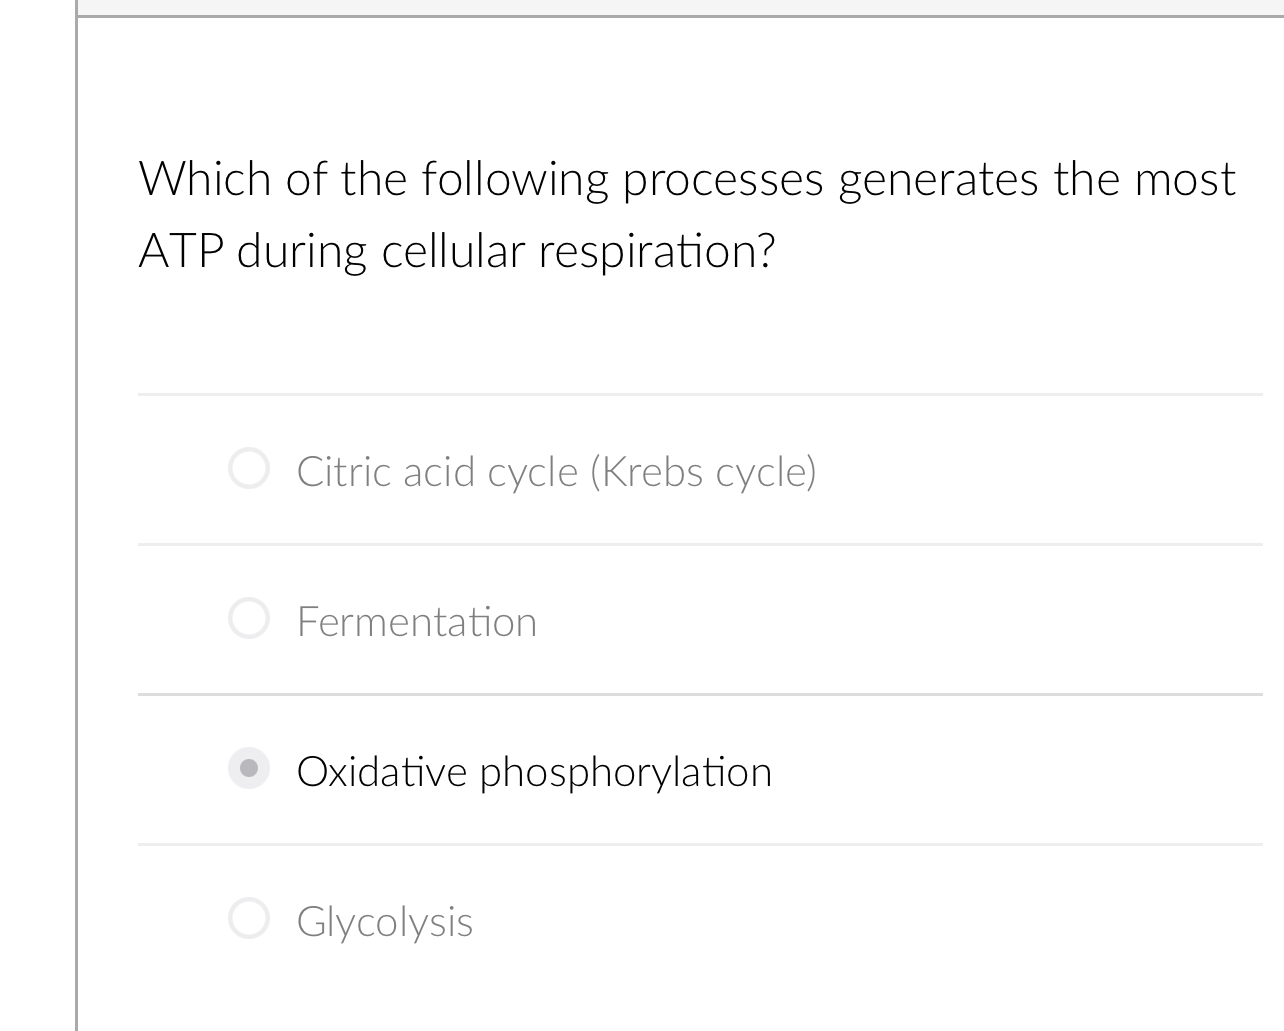The image size is (1284, 1031).
Task: Click the word "processes" in the question
Action: 723,180
